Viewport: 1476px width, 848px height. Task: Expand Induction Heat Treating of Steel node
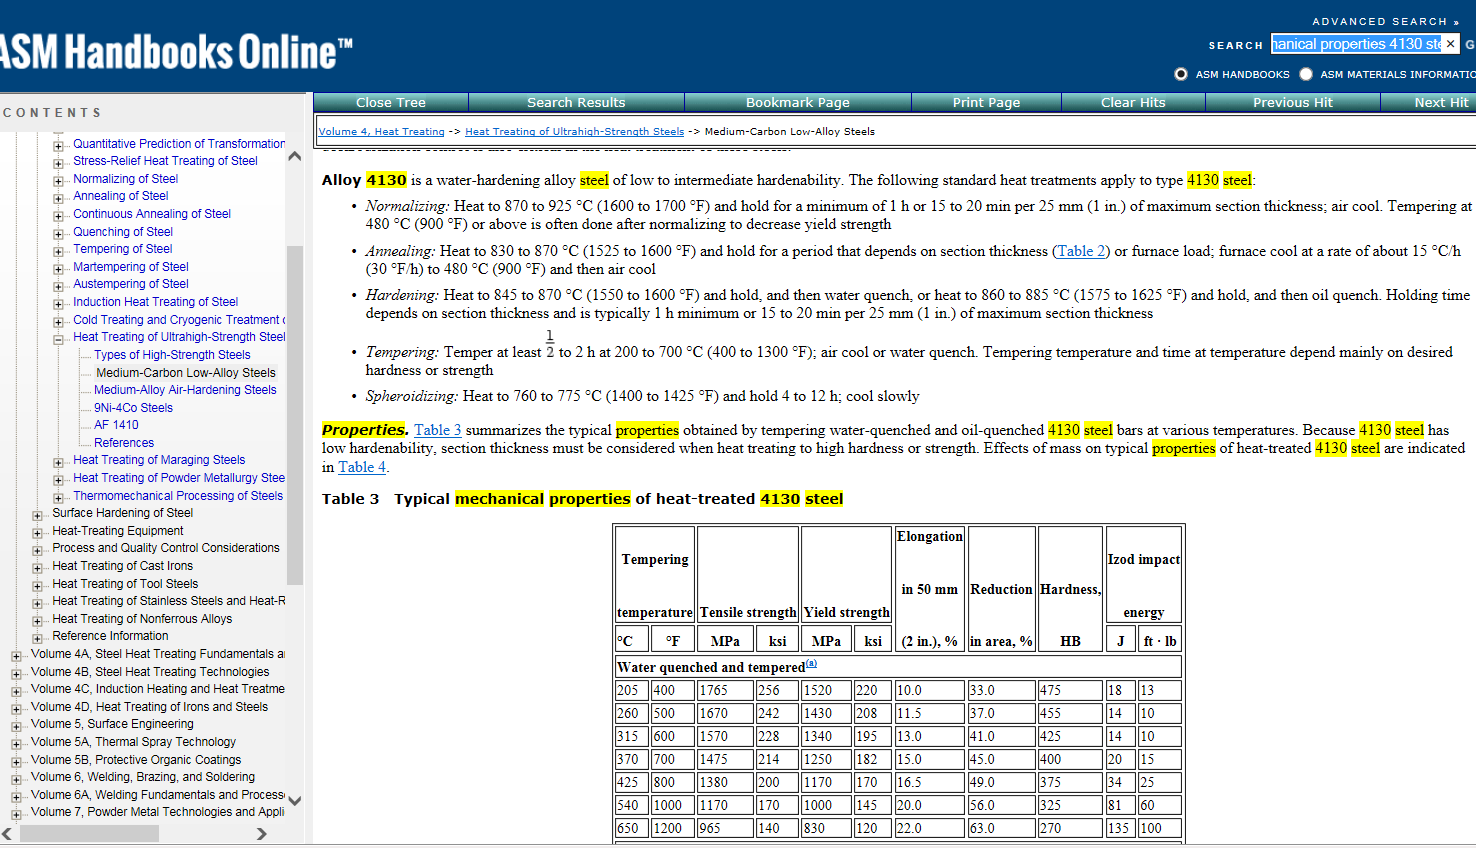point(58,304)
